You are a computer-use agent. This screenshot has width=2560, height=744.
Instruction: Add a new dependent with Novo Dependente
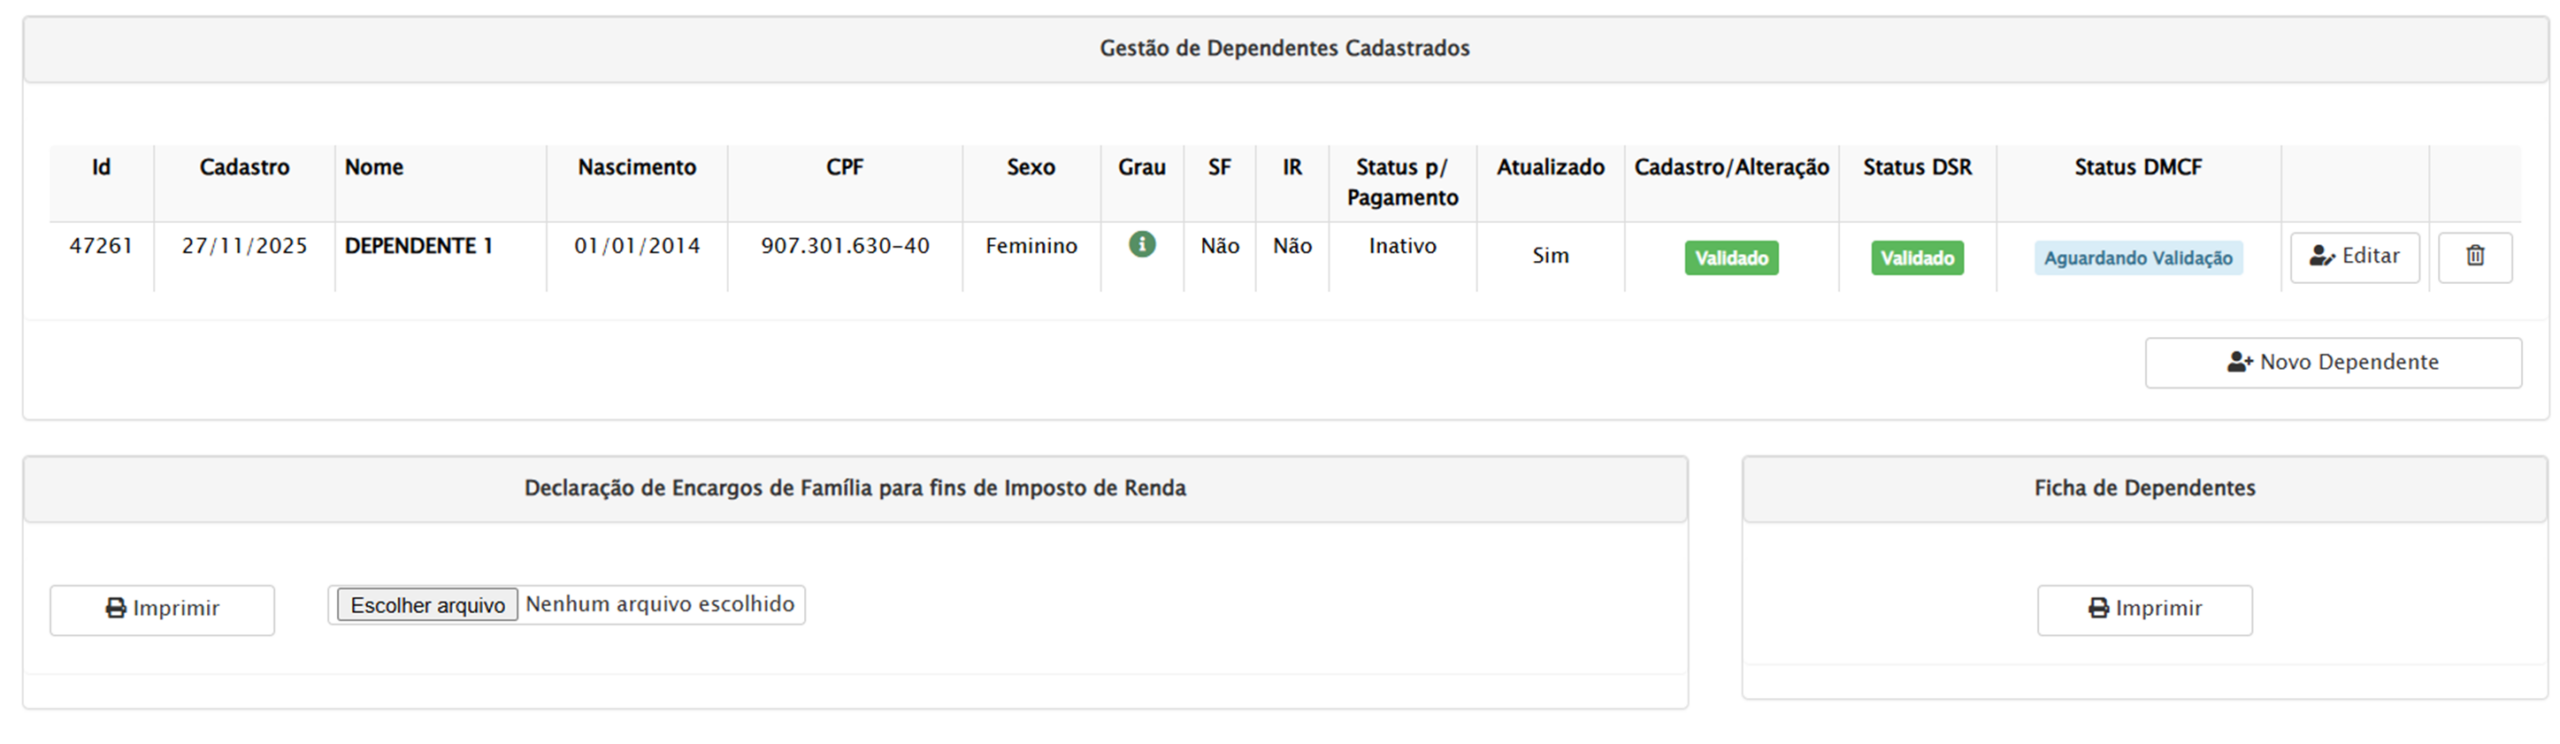(x=2332, y=362)
